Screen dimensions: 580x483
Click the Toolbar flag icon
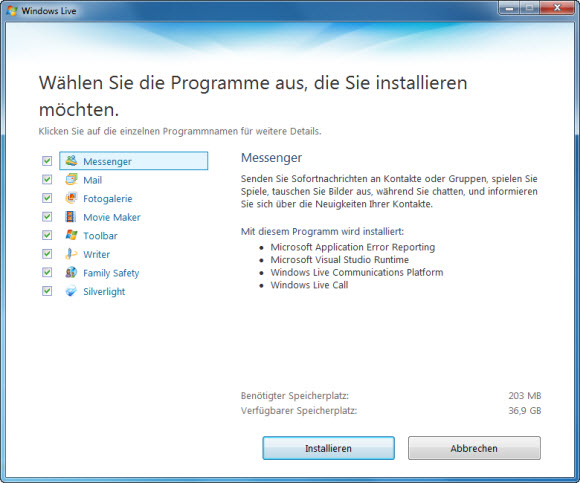click(71, 235)
